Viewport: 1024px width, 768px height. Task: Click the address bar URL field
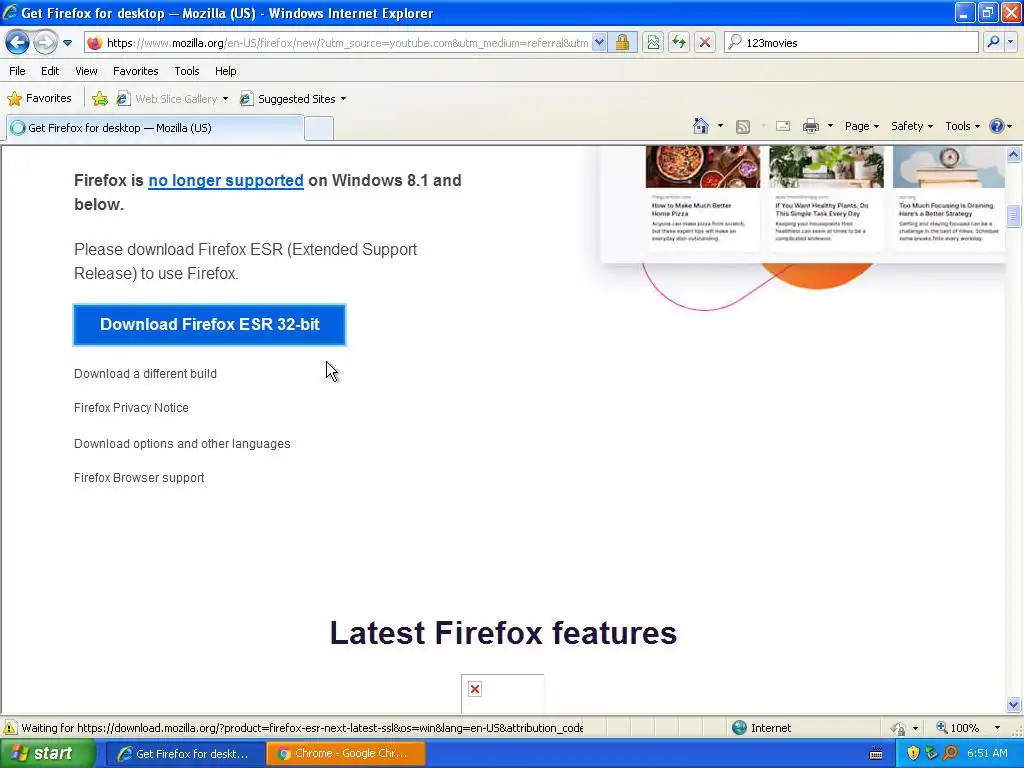(x=346, y=43)
